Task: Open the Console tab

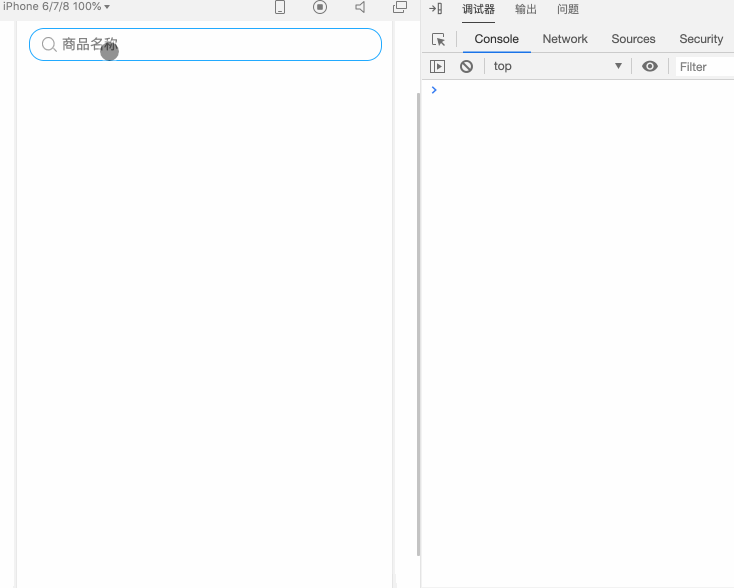Action: pyautogui.click(x=497, y=39)
